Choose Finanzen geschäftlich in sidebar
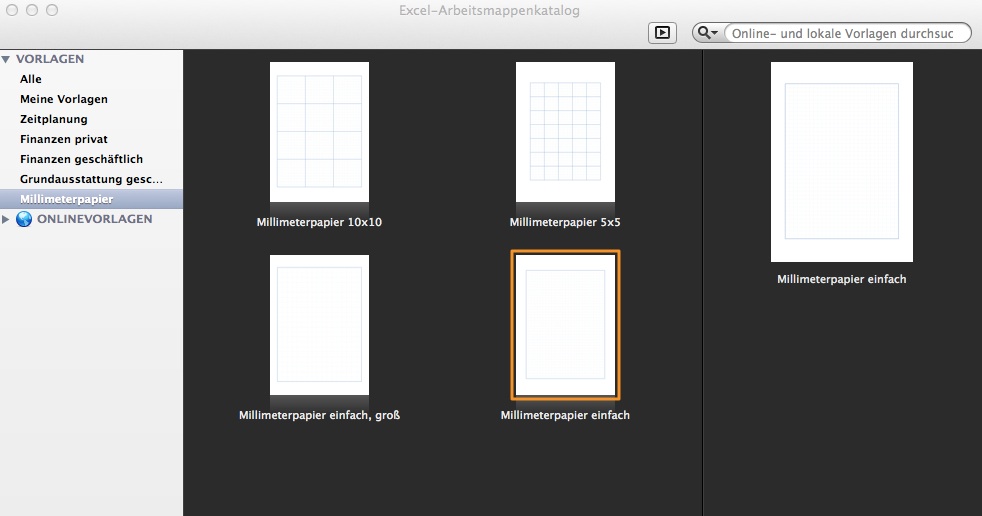The image size is (982, 516). pyautogui.click(x=82, y=159)
